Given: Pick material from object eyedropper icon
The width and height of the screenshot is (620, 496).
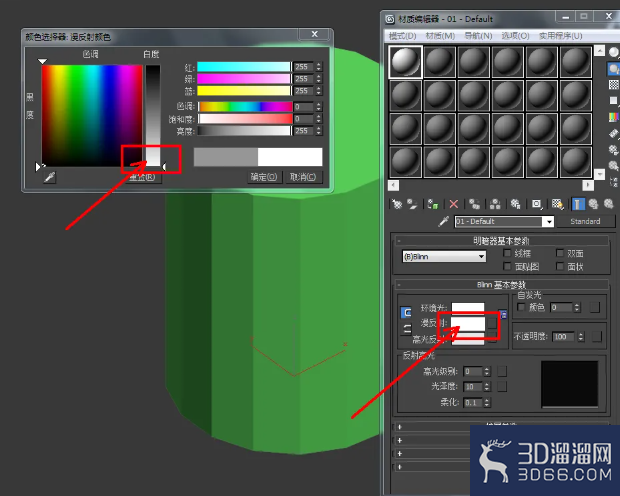Looking at the screenshot, I should click(444, 221).
